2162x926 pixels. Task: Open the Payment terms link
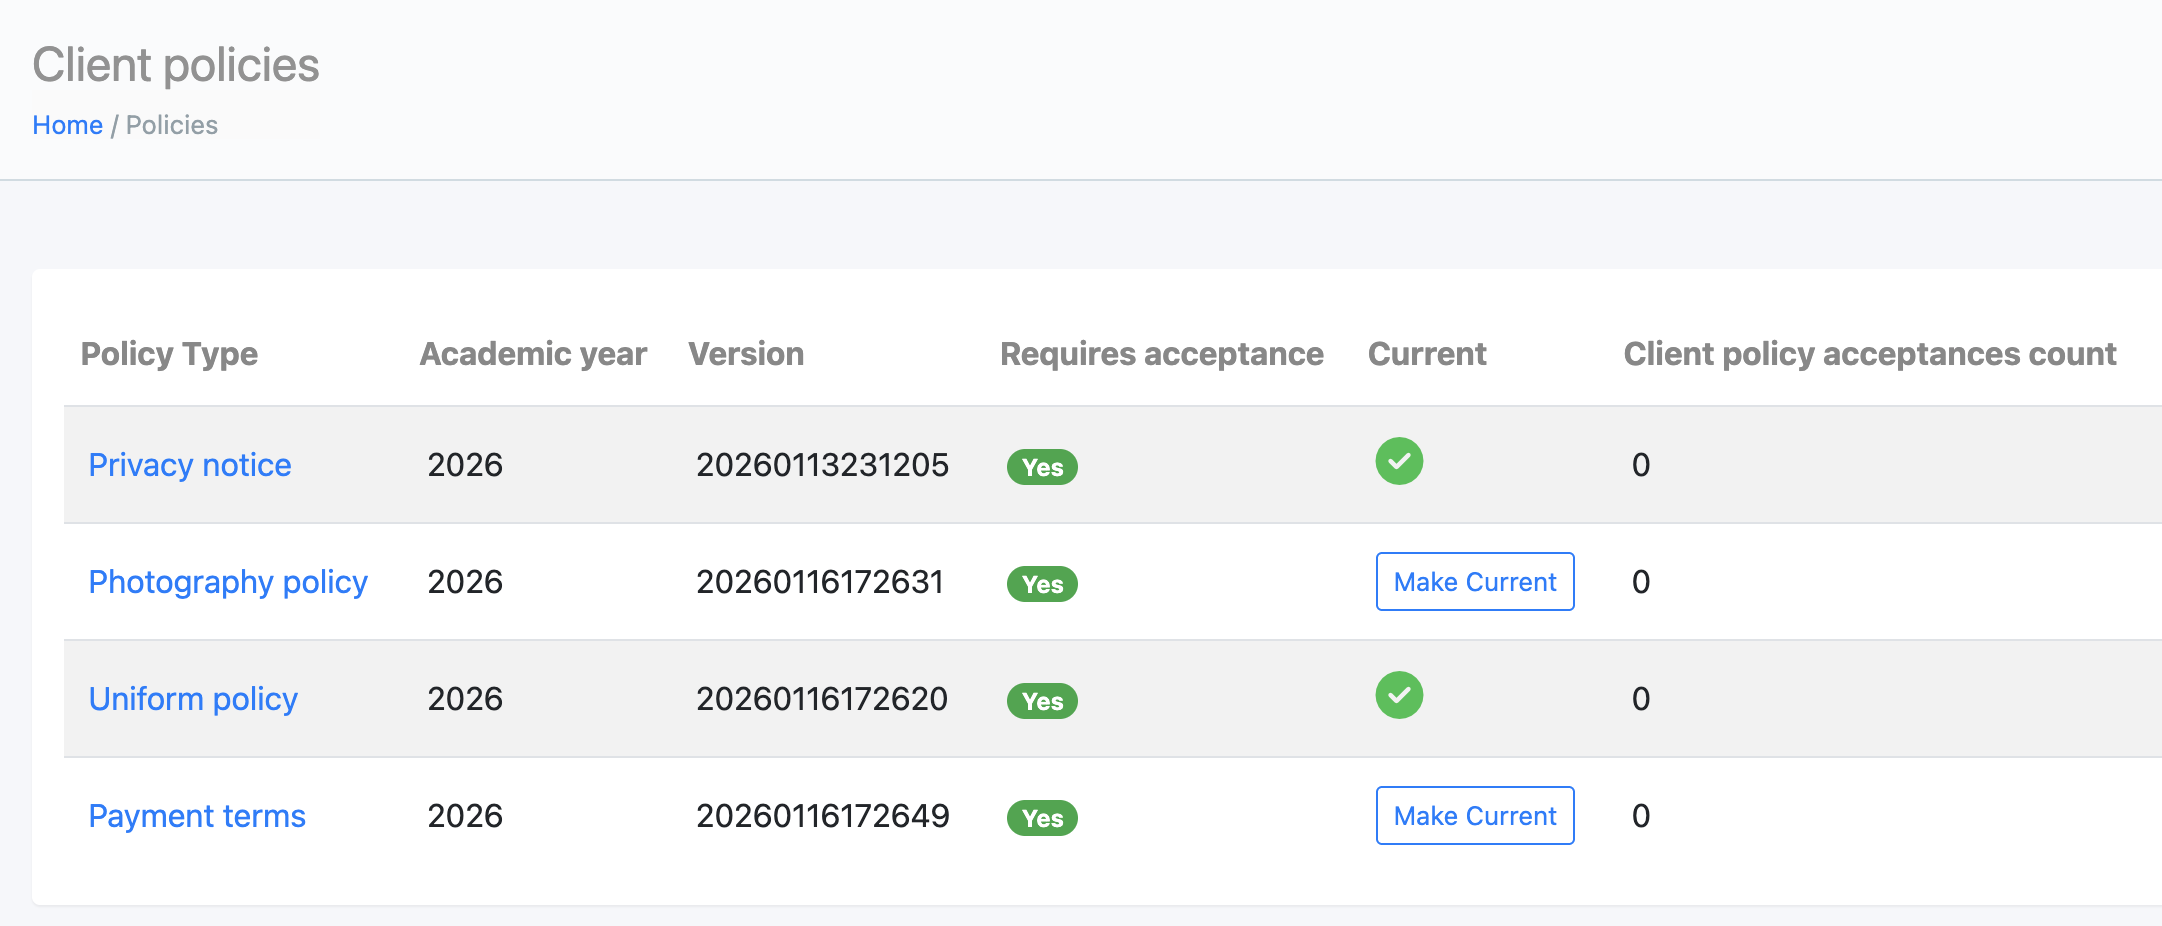point(197,816)
